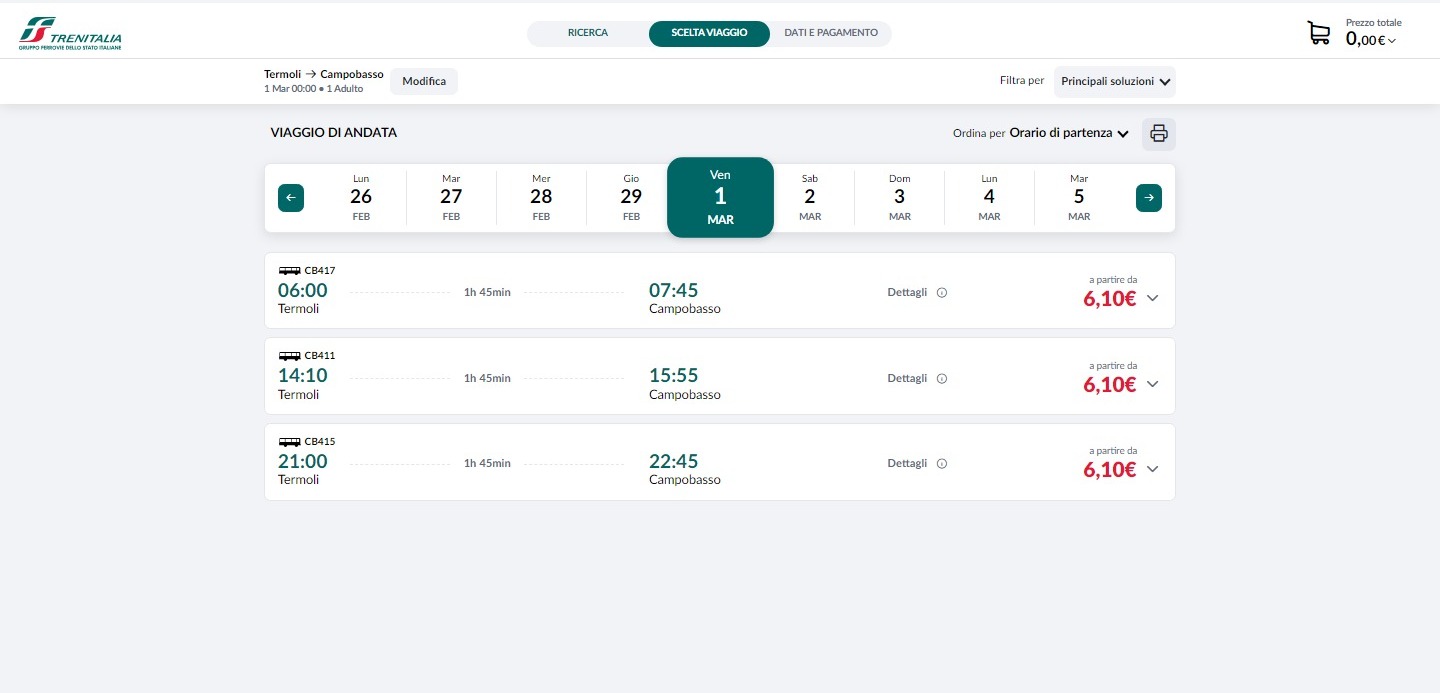Viewport: 1440px width, 693px height.
Task: Click the 6,10€ price on the 14:10 trip
Action: (1110, 384)
